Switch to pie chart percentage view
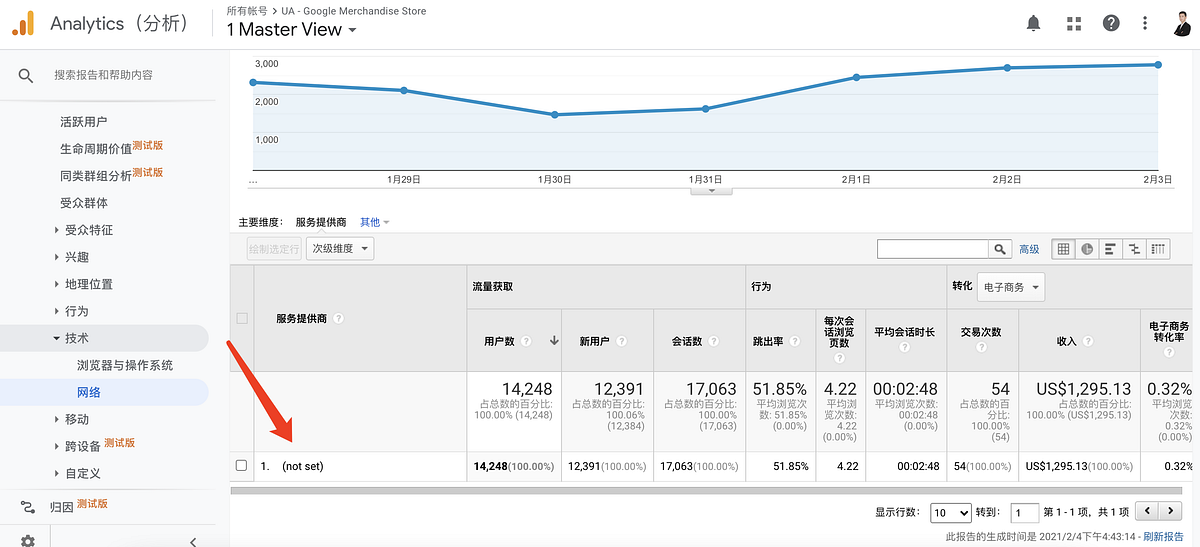This screenshot has width=1200, height=547. pos(1087,249)
